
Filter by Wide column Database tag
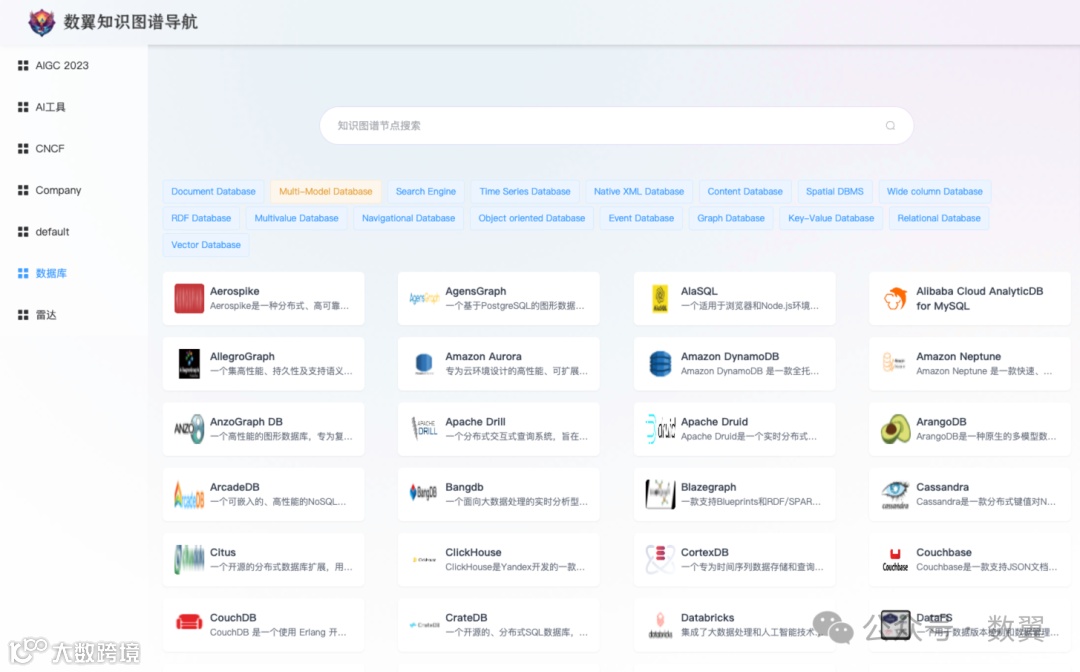click(x=935, y=191)
